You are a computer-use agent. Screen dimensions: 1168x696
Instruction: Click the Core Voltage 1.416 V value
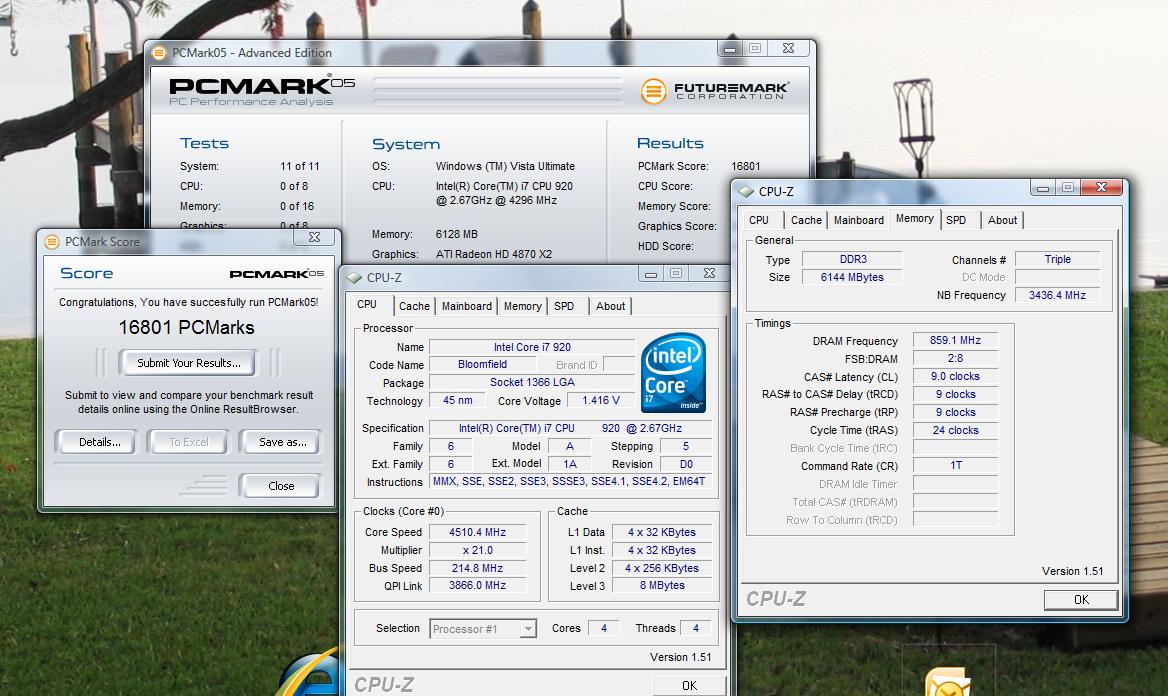pos(600,400)
